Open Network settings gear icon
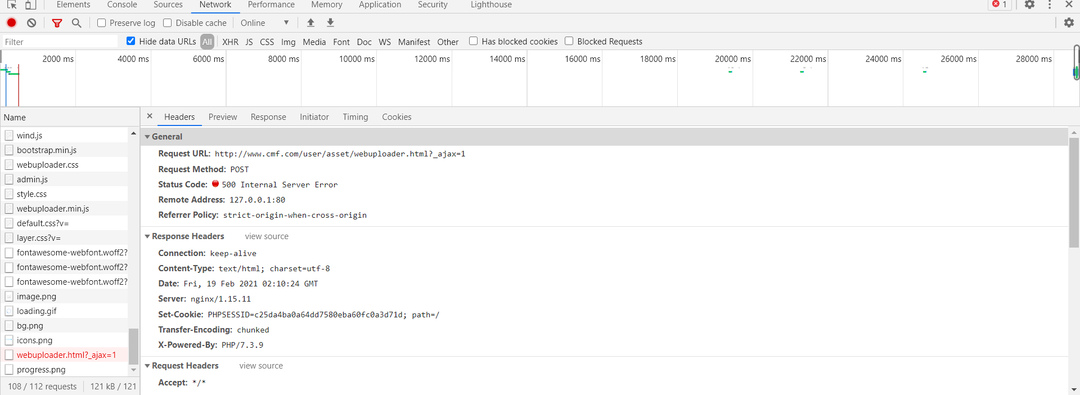This screenshot has width=1080, height=395. pyautogui.click(x=1068, y=23)
